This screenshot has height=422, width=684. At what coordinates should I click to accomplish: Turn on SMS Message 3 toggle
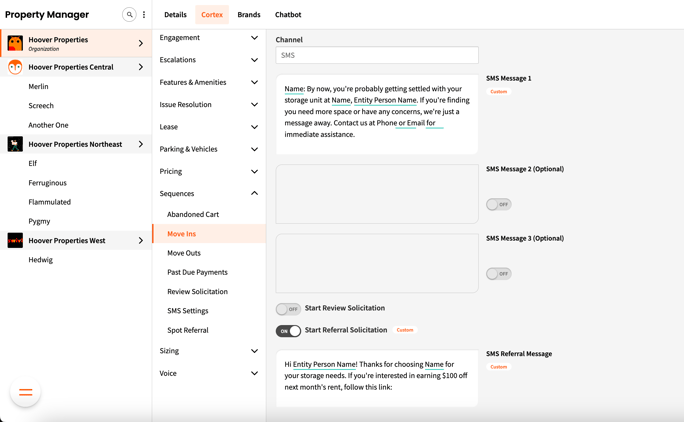click(x=498, y=273)
